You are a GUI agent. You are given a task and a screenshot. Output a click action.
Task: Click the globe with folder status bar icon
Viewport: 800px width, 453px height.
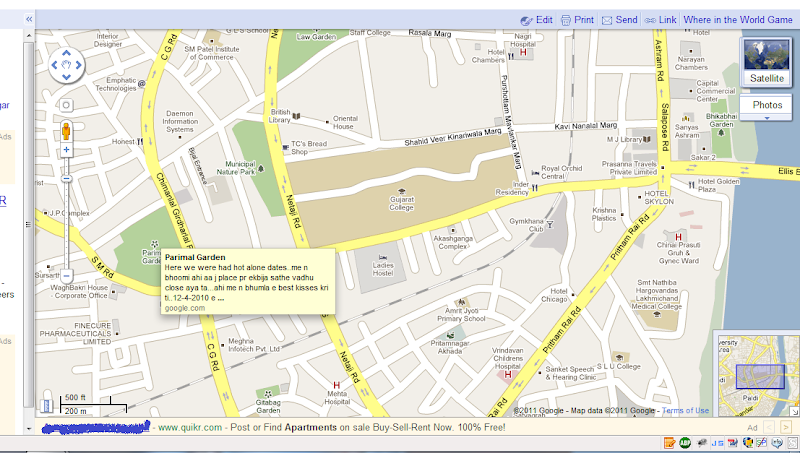[748, 443]
